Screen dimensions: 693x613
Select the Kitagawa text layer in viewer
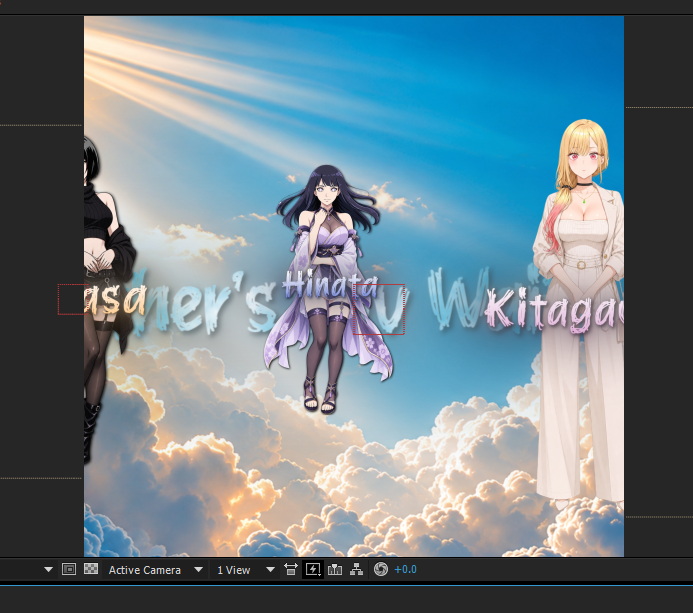click(x=553, y=309)
